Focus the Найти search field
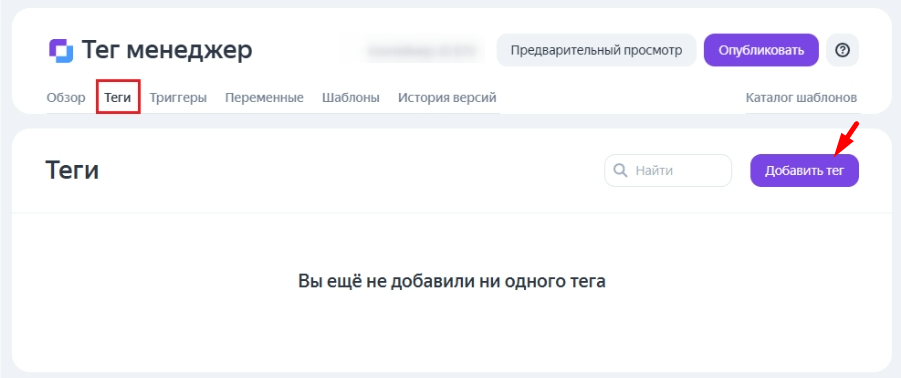Viewport: 901px width, 378px height. pyautogui.click(x=668, y=171)
